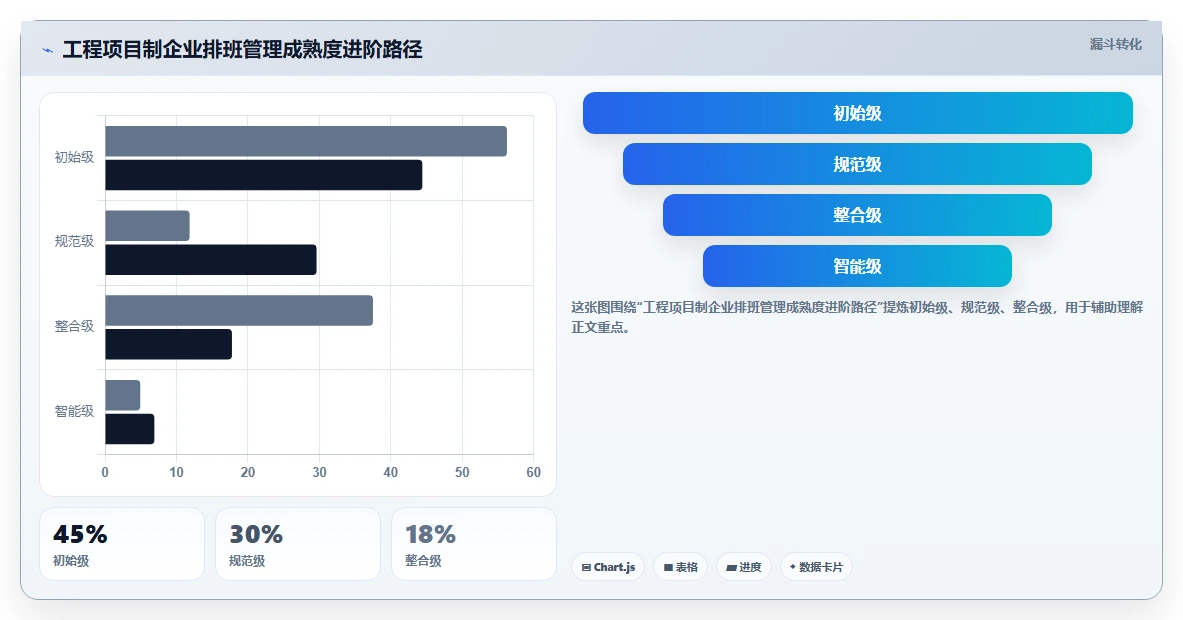Click the dark navy bar for 智能级 in chart

pos(130,428)
